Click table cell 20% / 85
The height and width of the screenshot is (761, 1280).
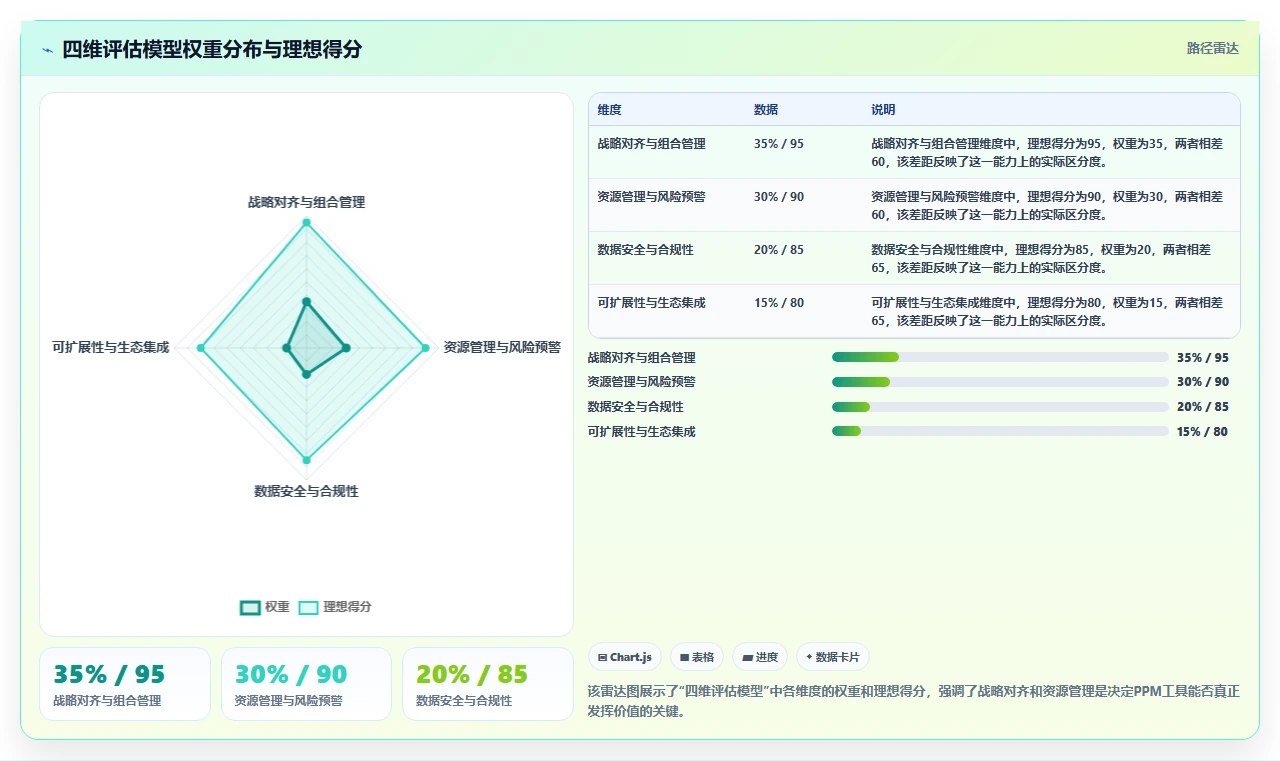coord(779,250)
